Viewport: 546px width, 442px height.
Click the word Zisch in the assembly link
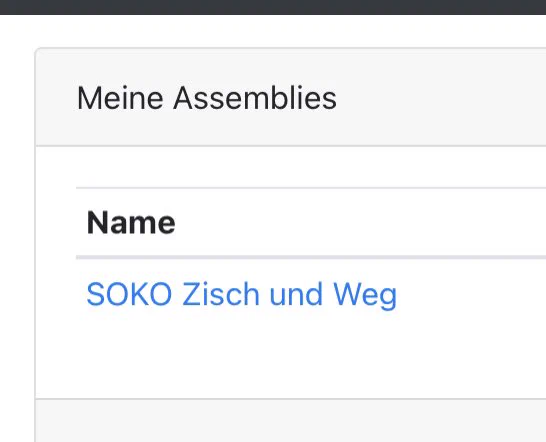(221, 295)
